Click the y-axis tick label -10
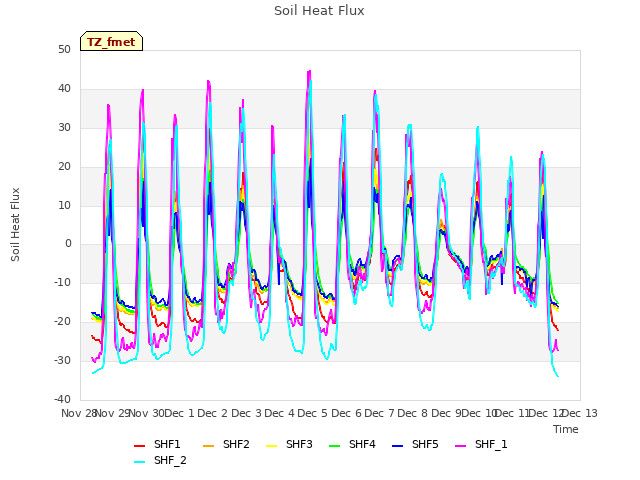 pyautogui.click(x=63, y=282)
